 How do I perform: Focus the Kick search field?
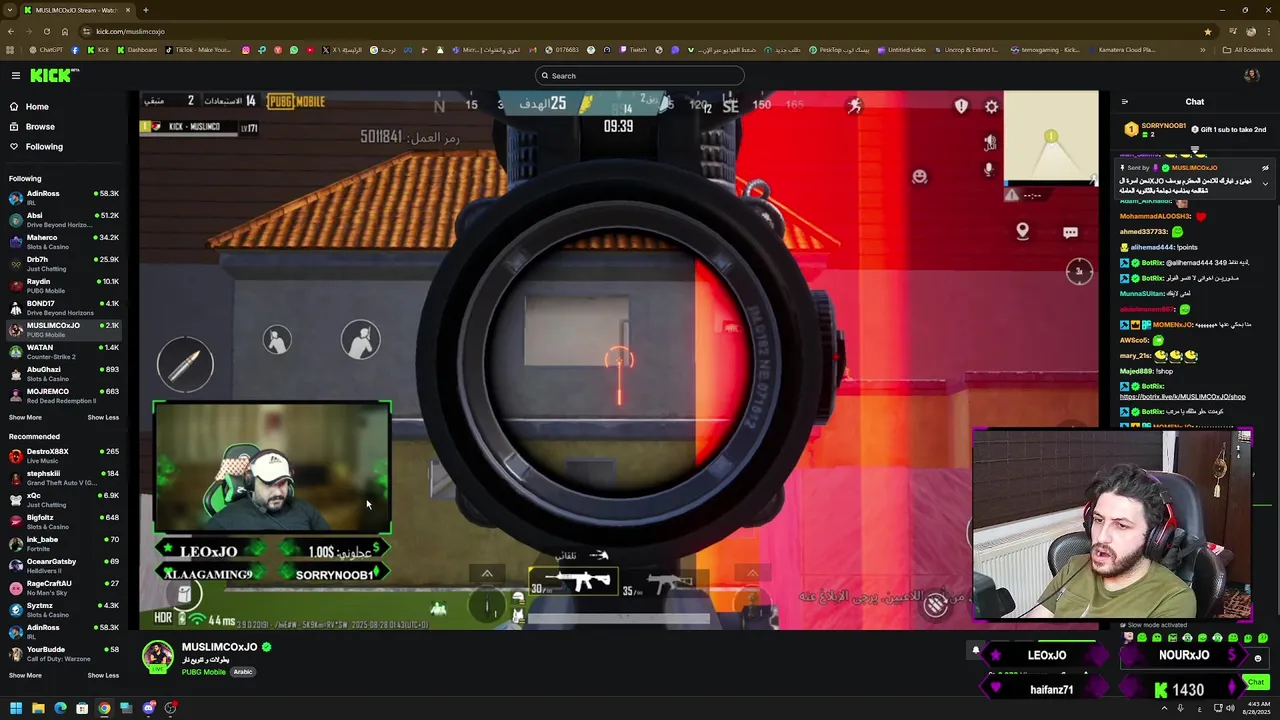[x=640, y=76]
